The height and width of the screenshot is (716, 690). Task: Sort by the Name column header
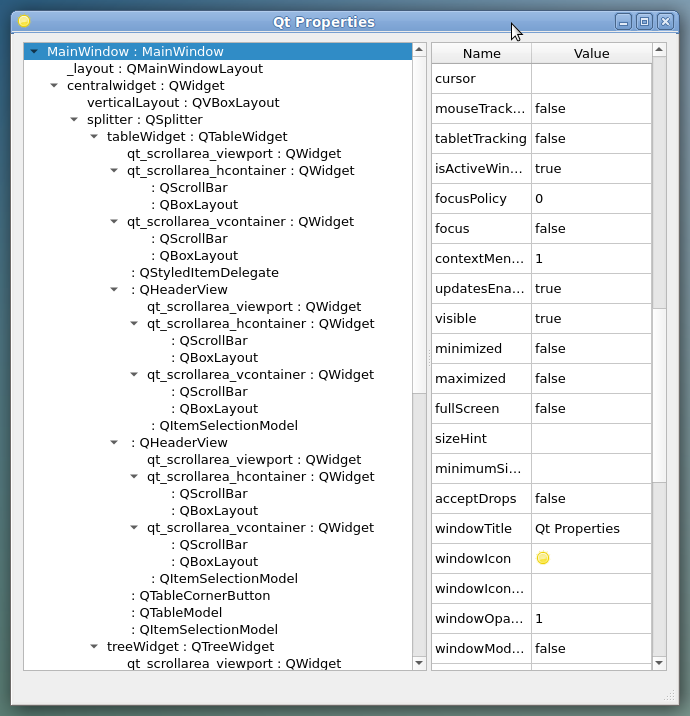click(x=481, y=53)
